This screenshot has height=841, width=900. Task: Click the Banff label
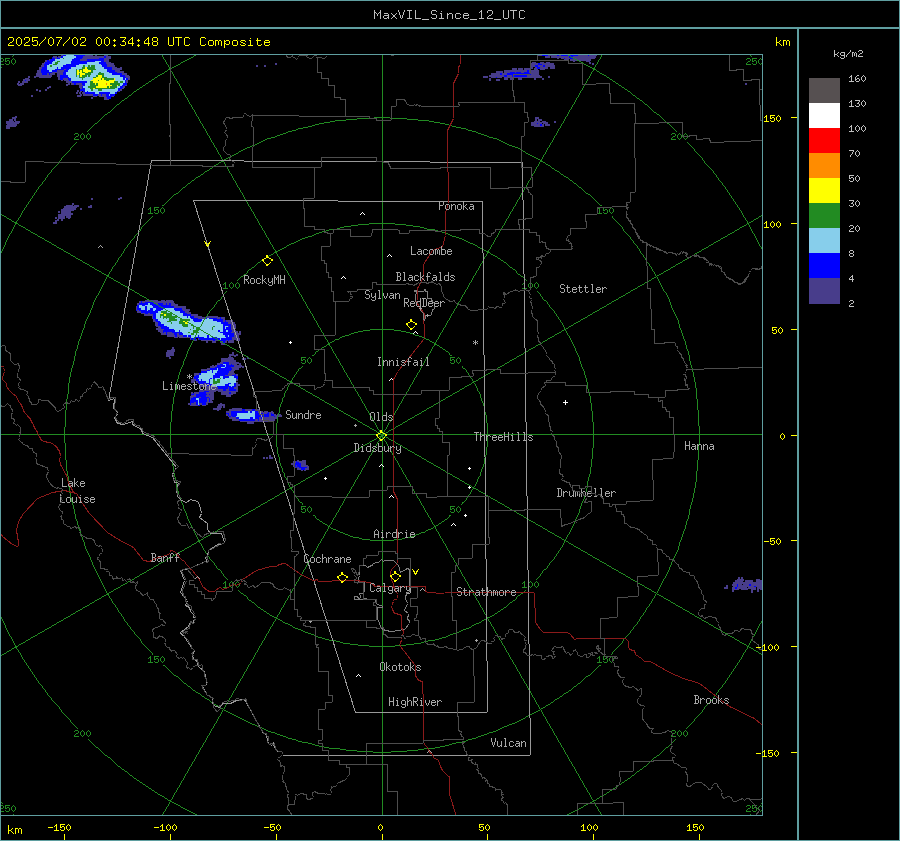point(165,557)
